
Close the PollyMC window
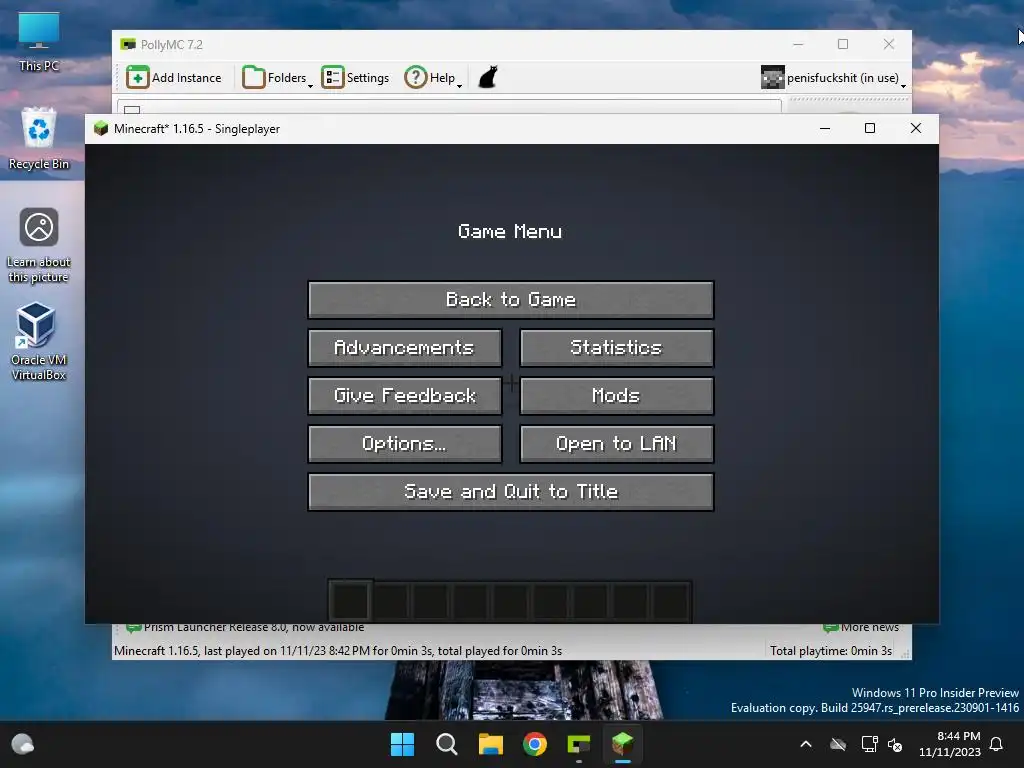889,44
